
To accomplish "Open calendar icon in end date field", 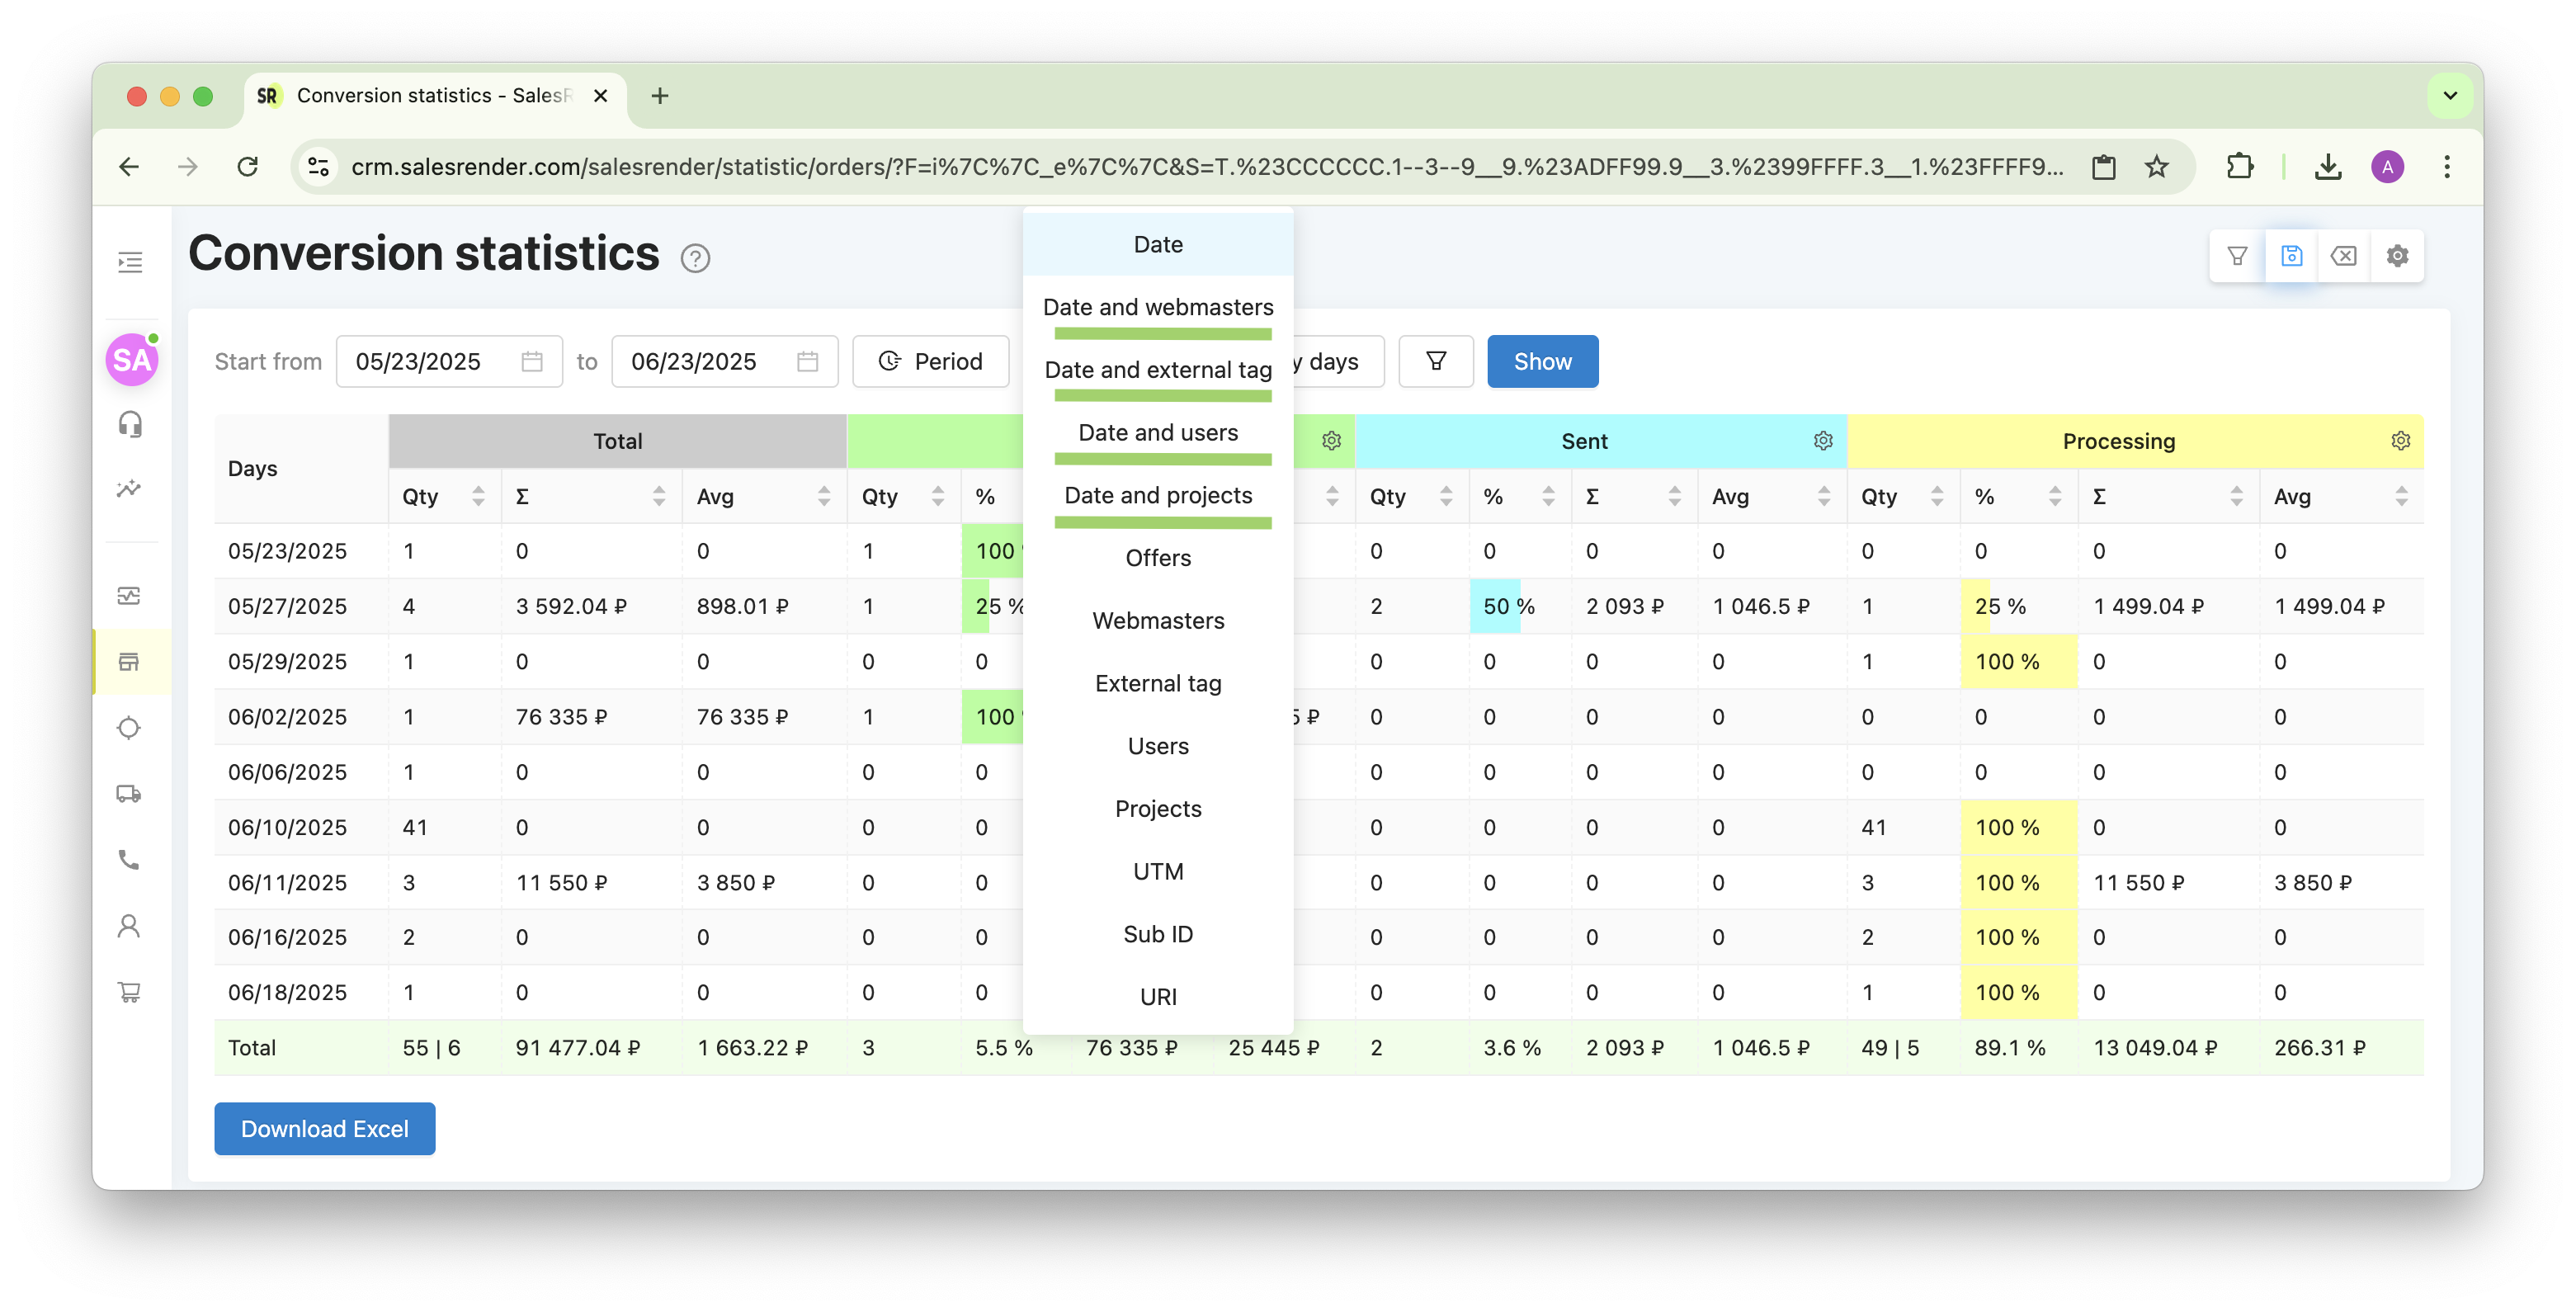I will pos(808,361).
